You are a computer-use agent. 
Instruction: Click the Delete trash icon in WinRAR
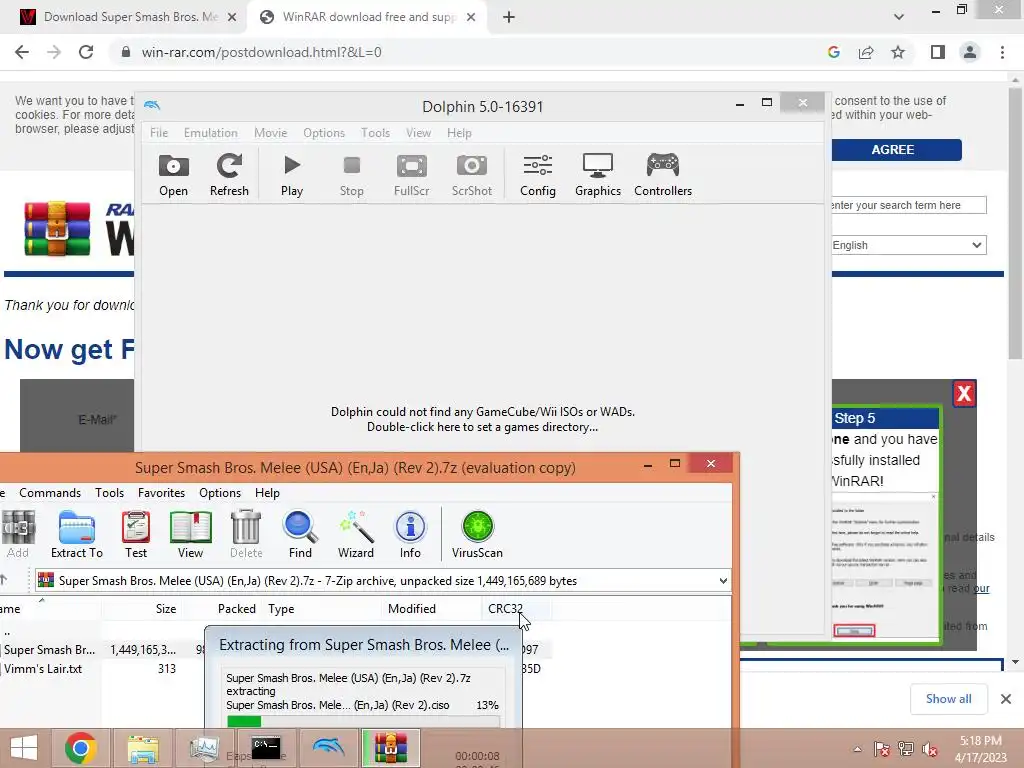(246, 534)
